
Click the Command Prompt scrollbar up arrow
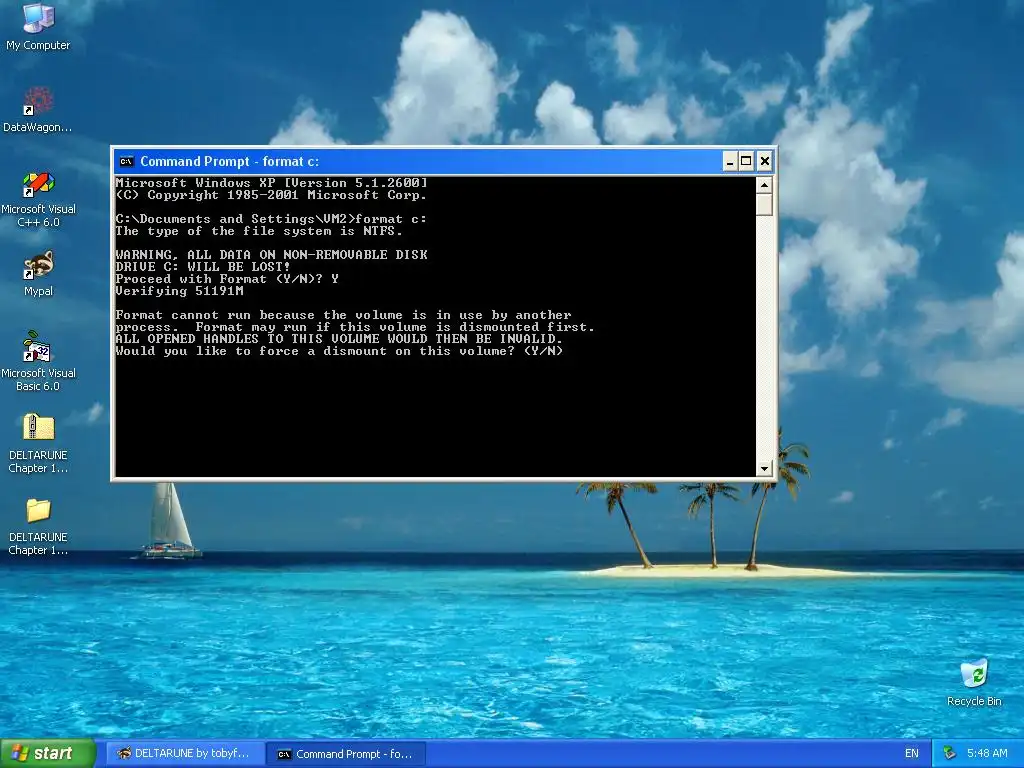(x=764, y=185)
